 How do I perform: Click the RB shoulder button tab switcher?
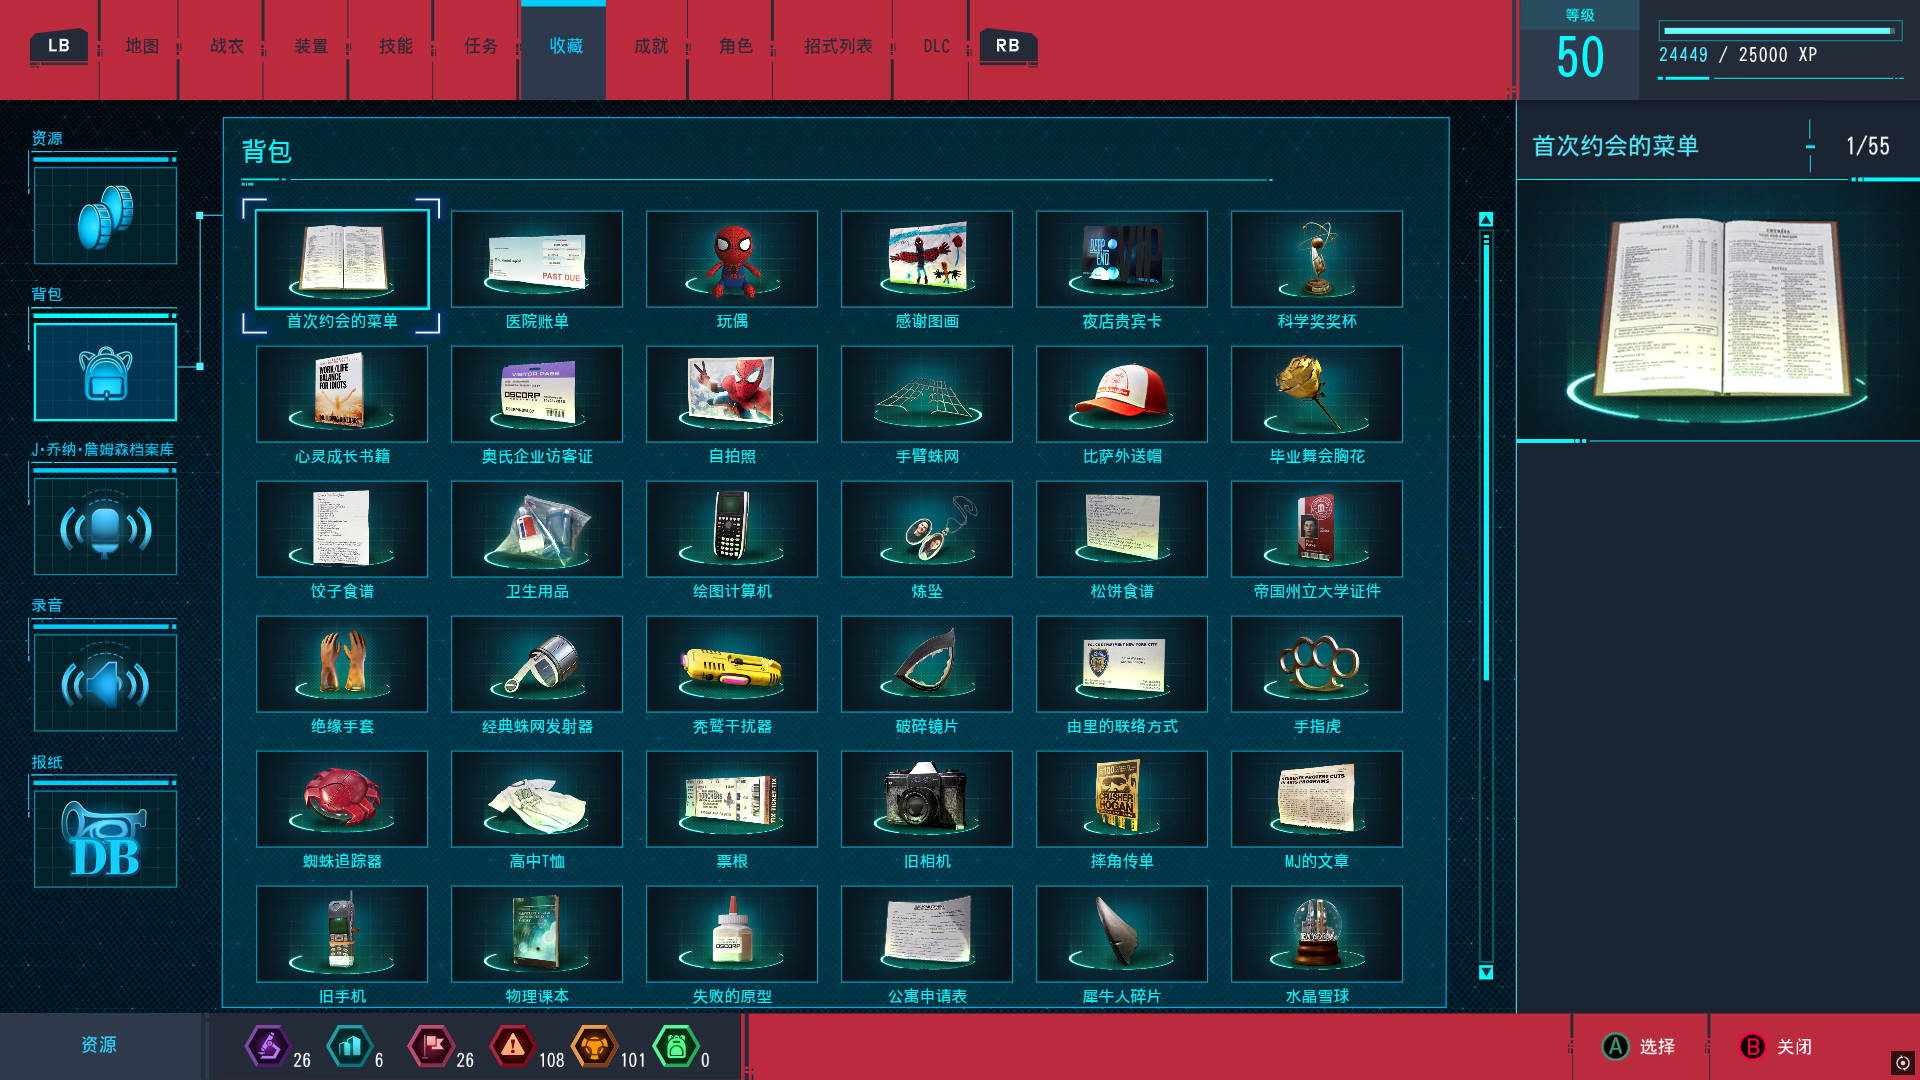point(1007,46)
